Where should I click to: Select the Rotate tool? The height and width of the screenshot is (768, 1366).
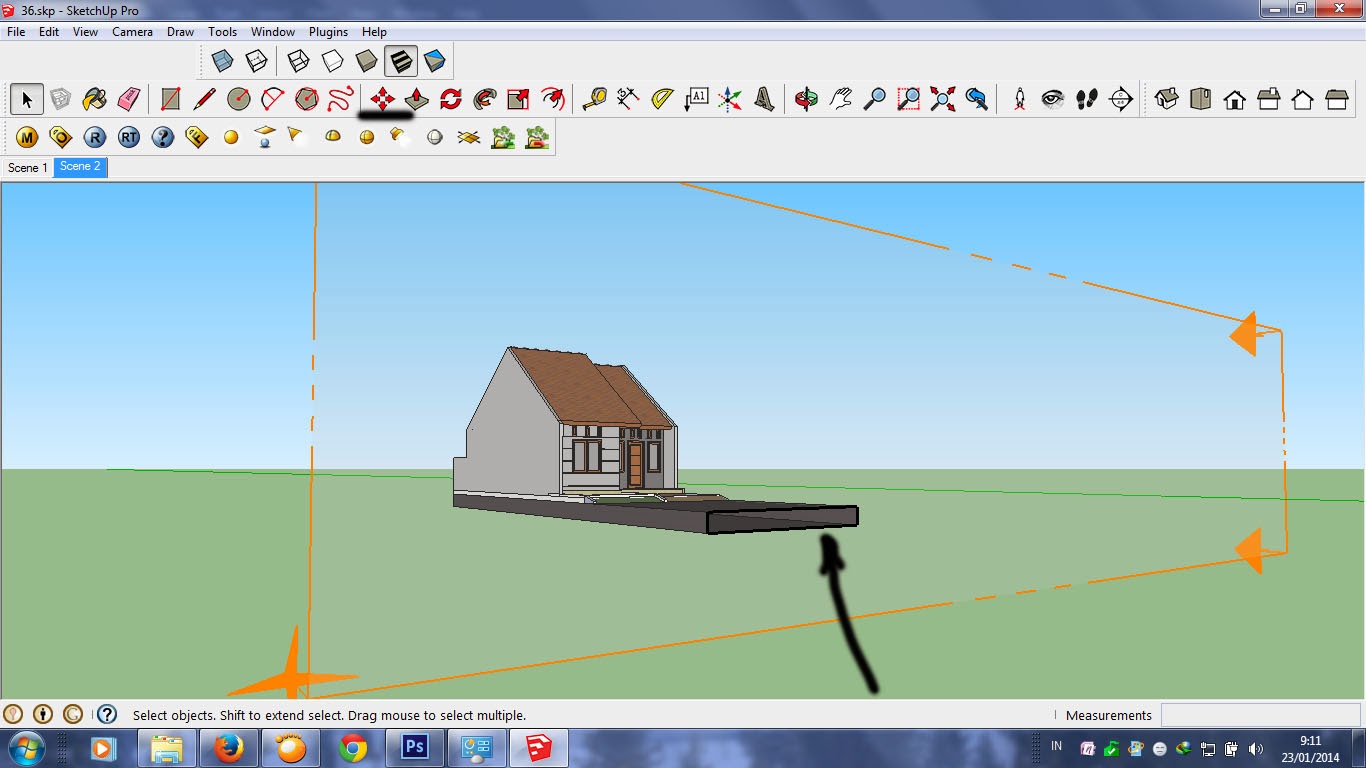click(452, 99)
